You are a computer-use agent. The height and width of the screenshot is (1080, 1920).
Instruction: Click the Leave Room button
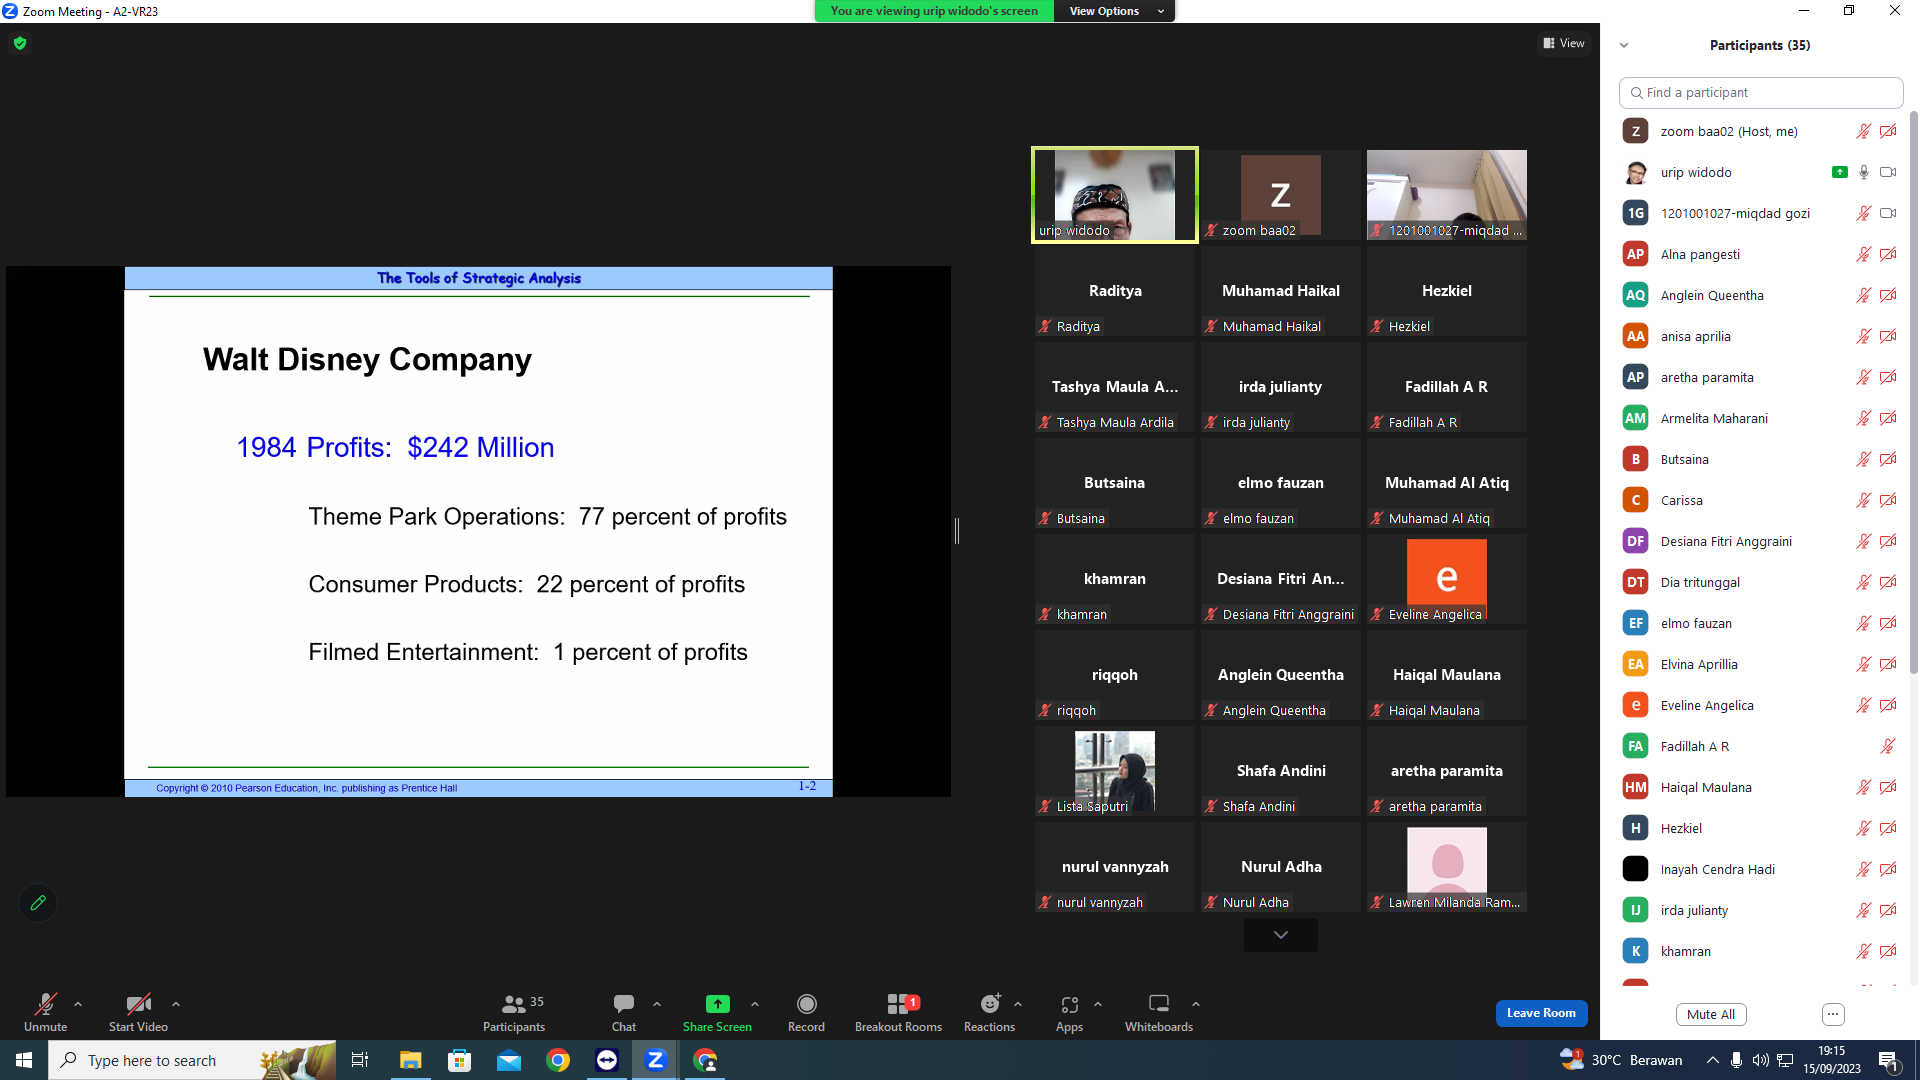point(1541,1013)
